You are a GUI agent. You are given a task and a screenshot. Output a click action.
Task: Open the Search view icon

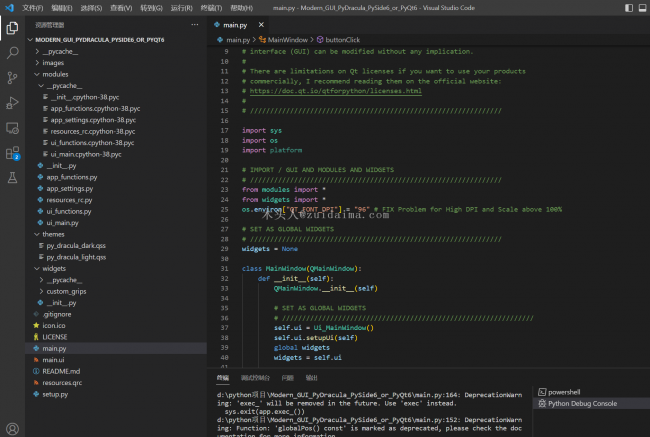point(12,52)
